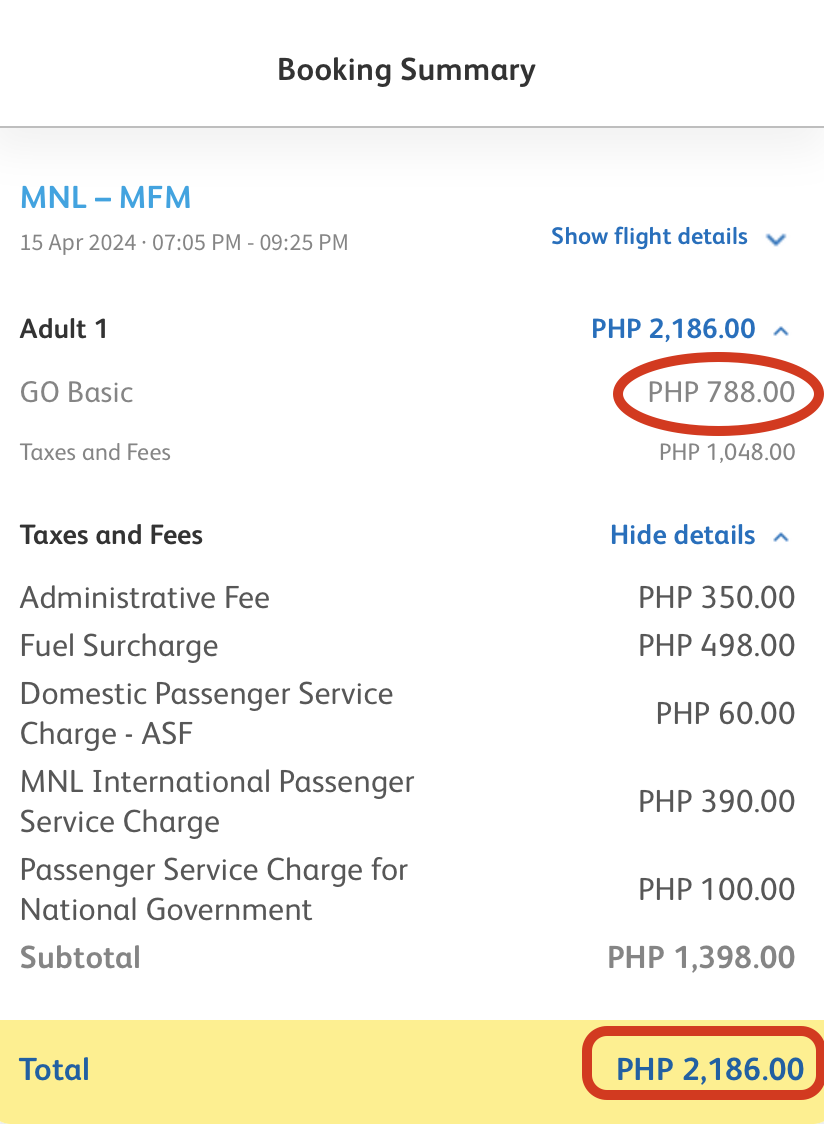
Task: Collapse taxes with Hide details
Action: 682,535
